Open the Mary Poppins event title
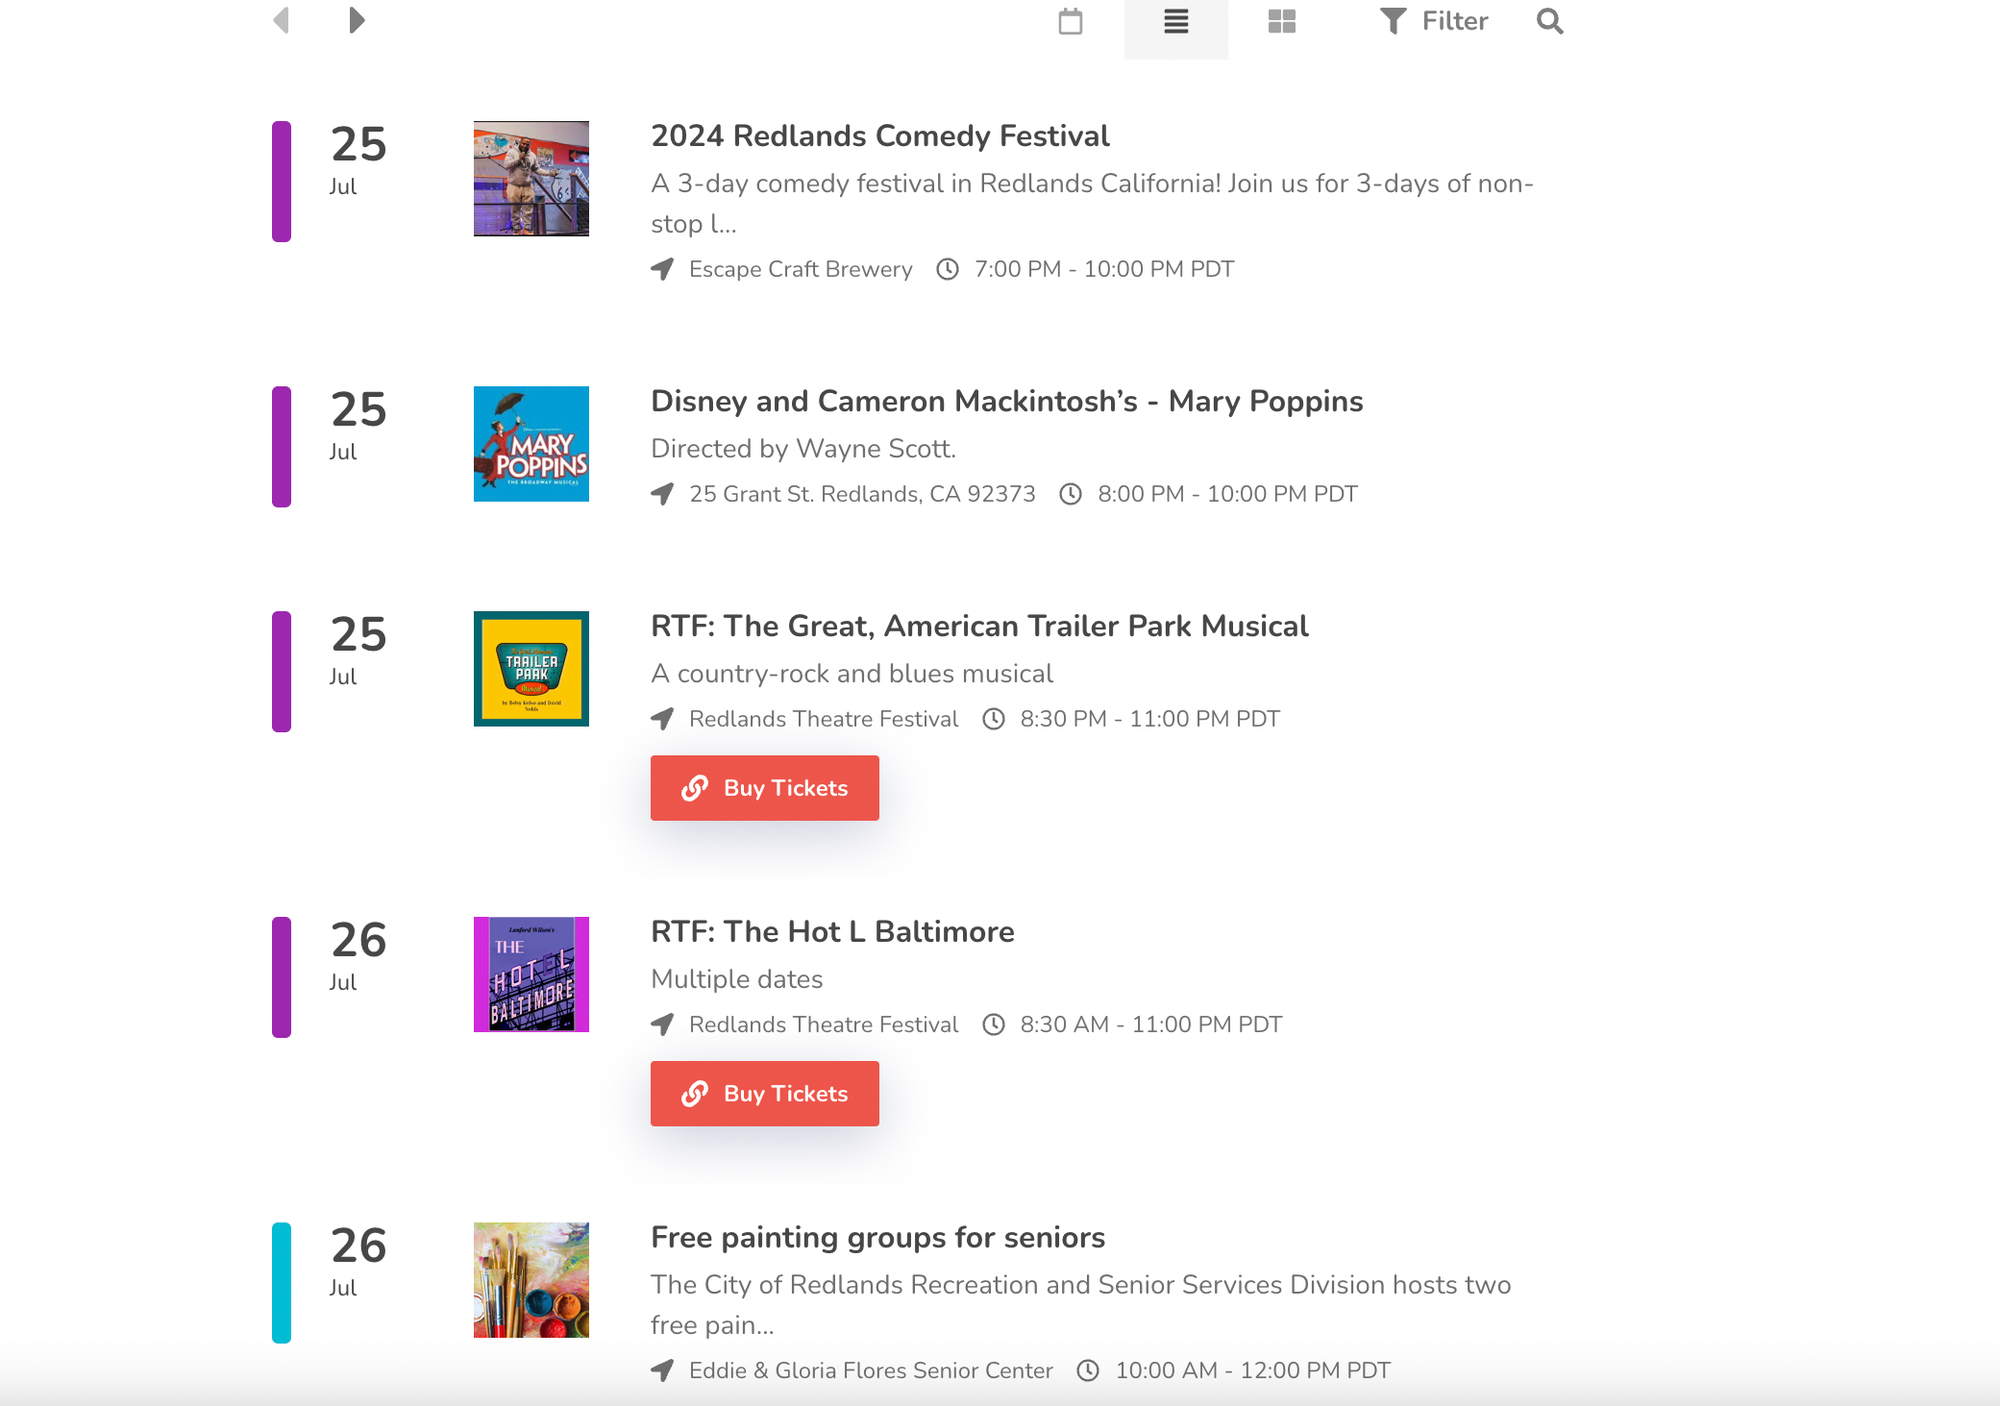Image resolution: width=2000 pixels, height=1406 pixels. [x=1007, y=401]
